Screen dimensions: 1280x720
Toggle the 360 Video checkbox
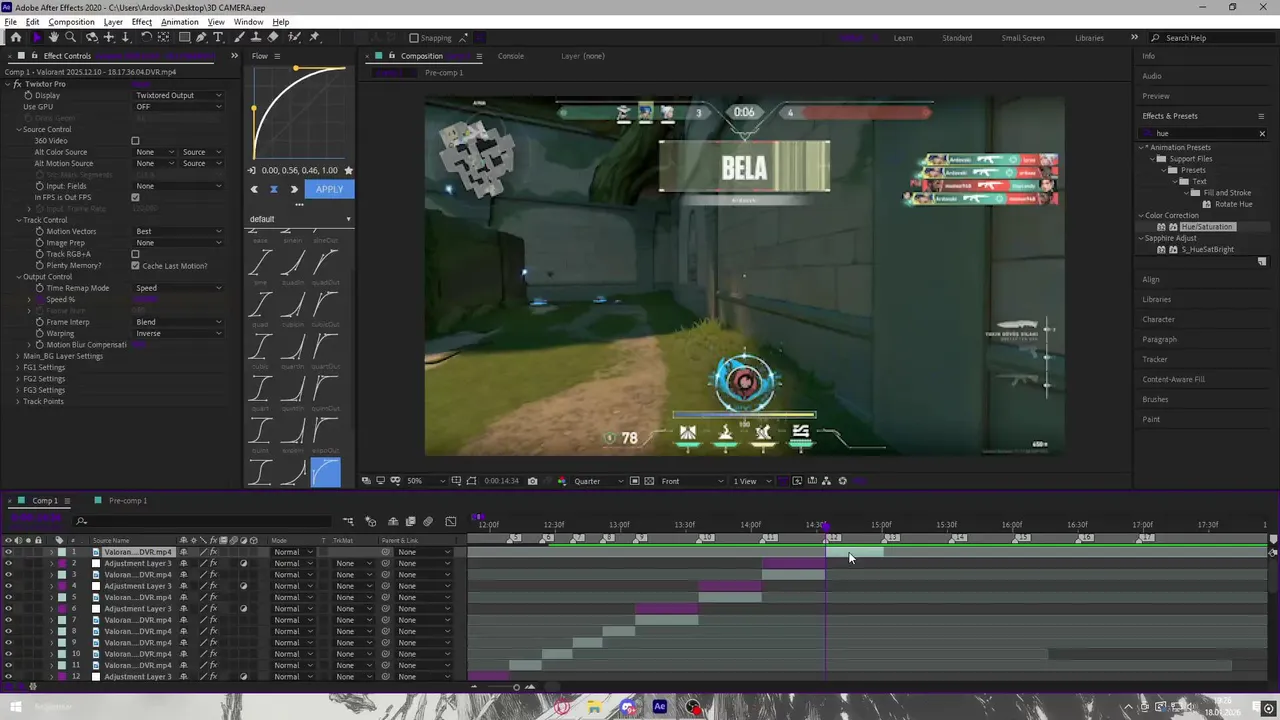pyautogui.click(x=135, y=141)
